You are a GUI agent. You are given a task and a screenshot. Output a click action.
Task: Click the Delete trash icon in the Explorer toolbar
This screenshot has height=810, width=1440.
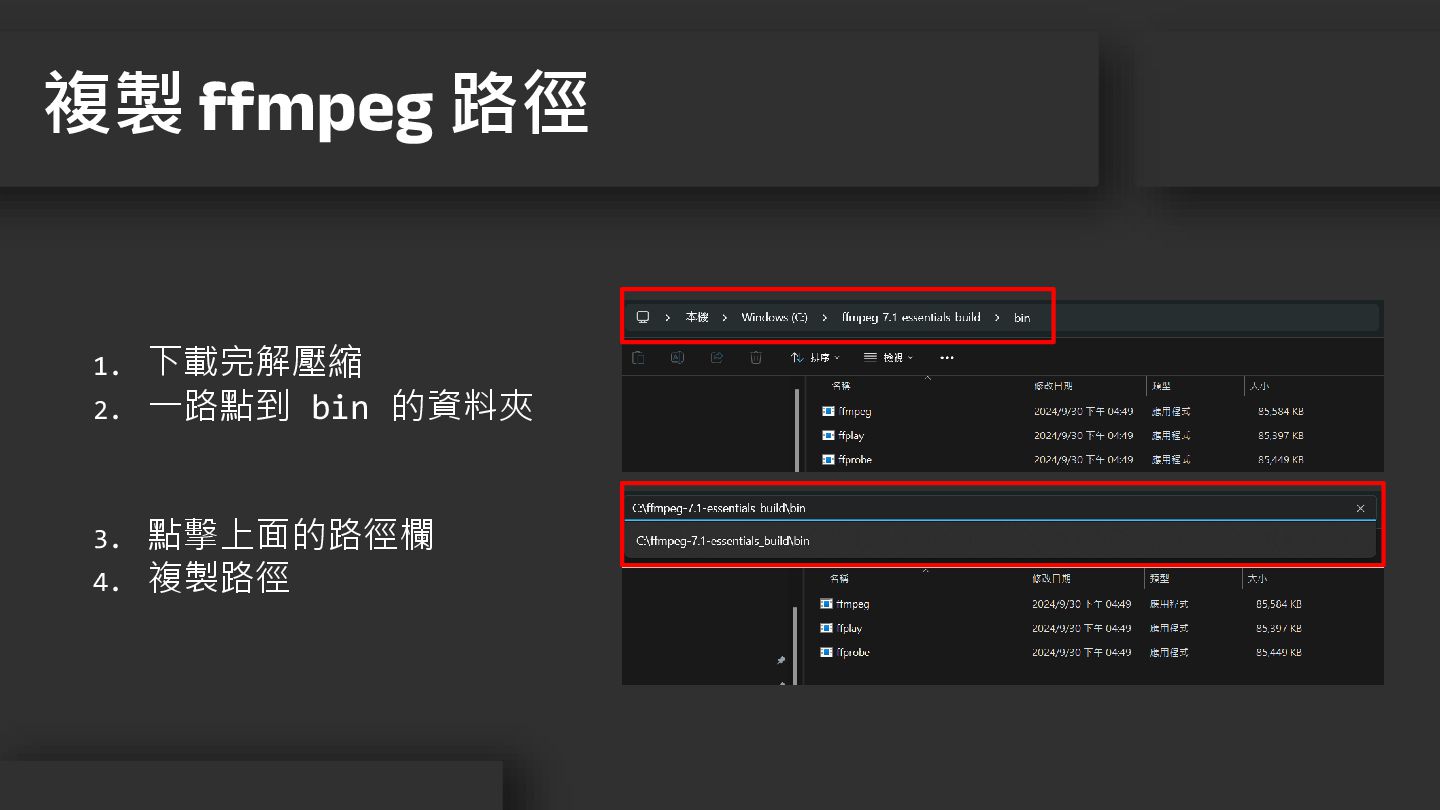[756, 357]
